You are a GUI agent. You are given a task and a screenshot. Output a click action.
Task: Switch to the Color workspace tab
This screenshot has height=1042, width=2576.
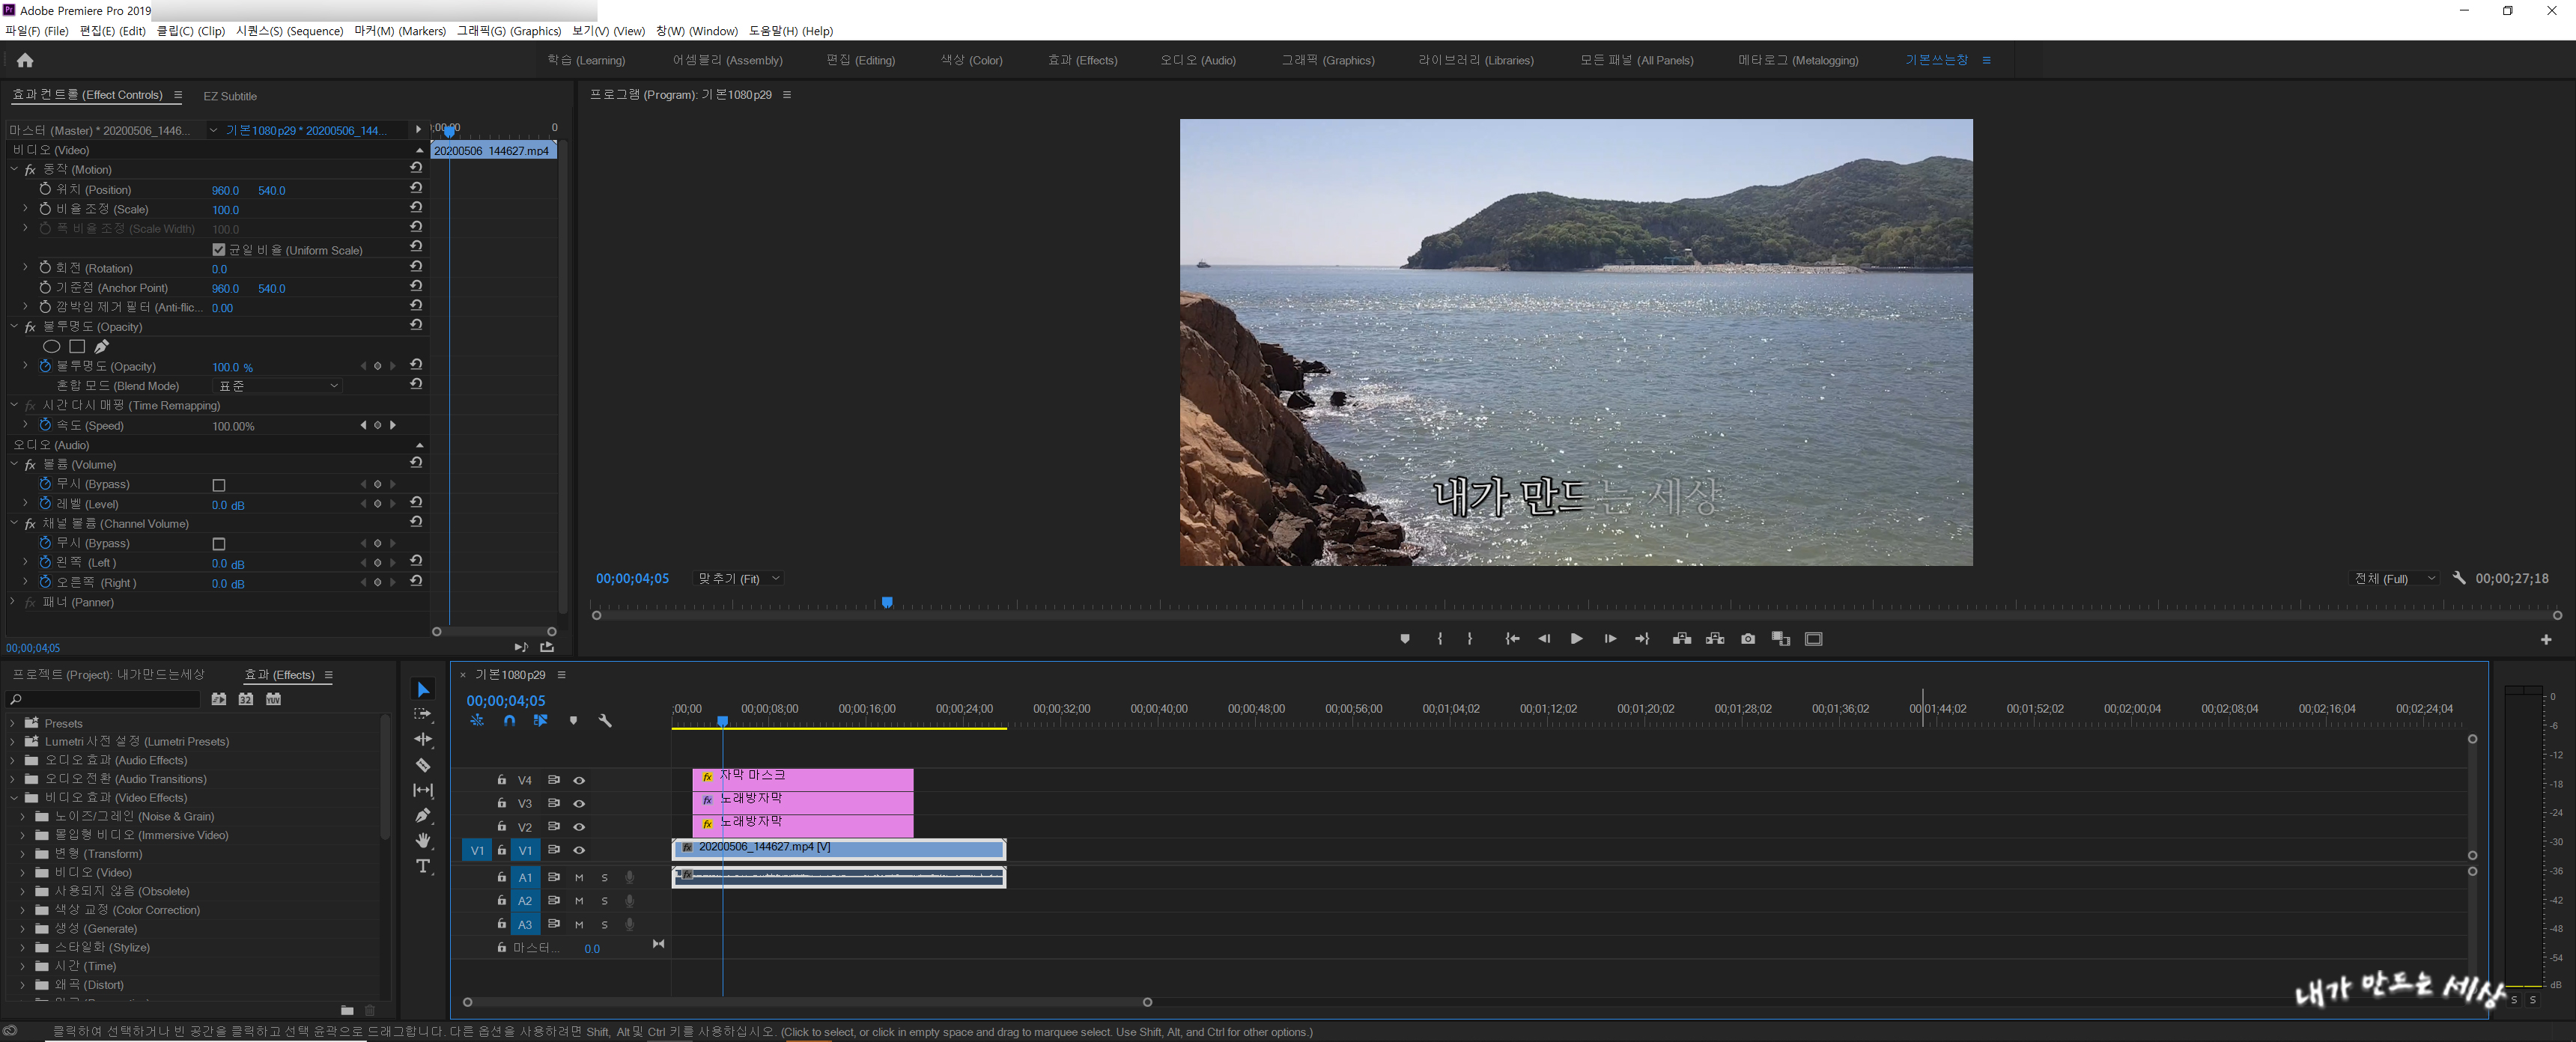[971, 60]
